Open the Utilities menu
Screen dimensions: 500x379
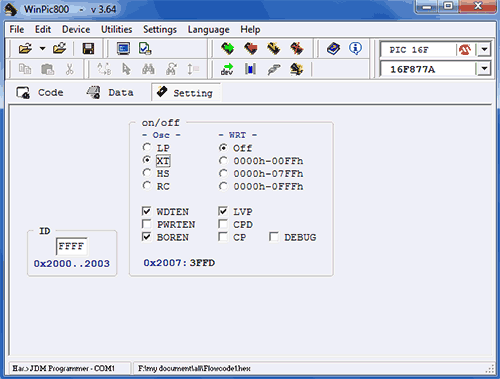pyautogui.click(x=117, y=29)
